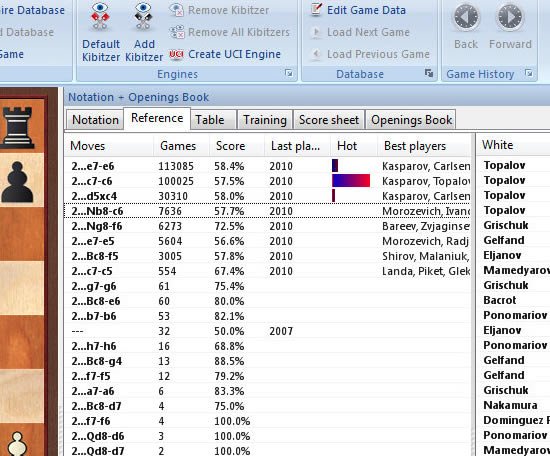This screenshot has width=550, height=456.
Task: Click the Remove All Kibitzers icon
Action: (176, 32)
